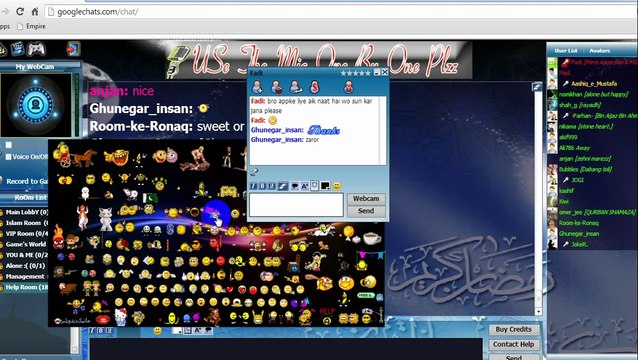Pick the Hello Kitty emoticon
Viewport: 638px width, 360px height.
coord(120,316)
